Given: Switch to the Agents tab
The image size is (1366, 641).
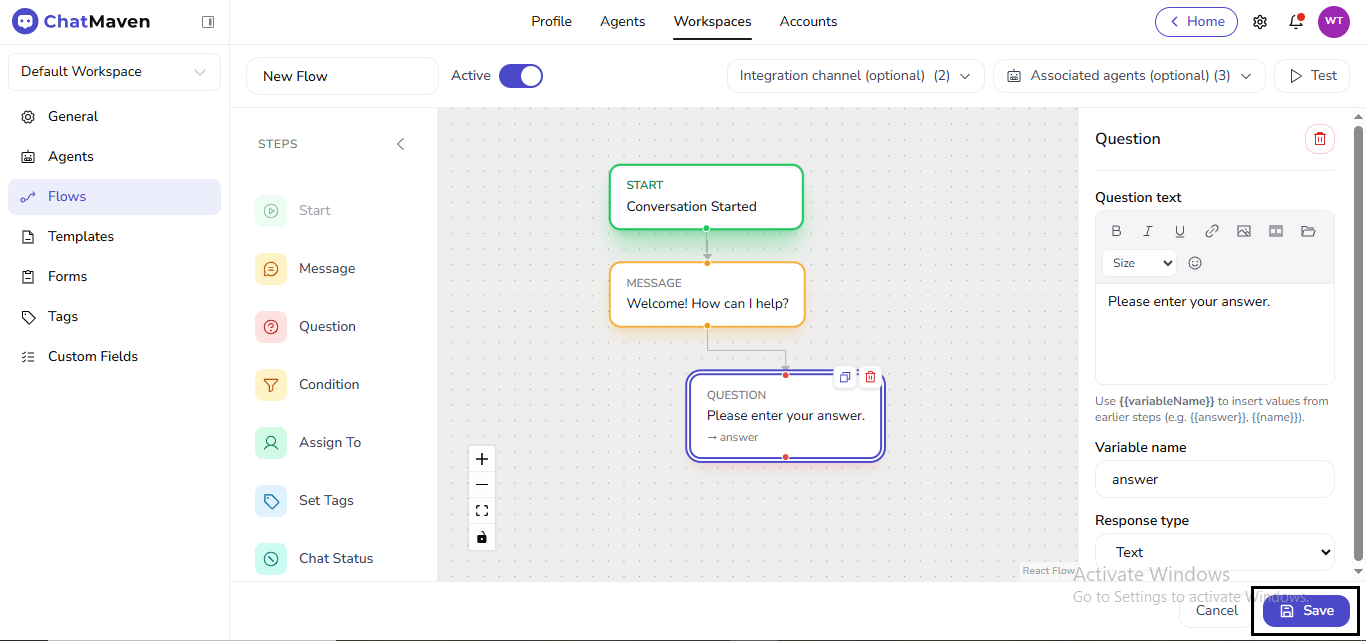Looking at the screenshot, I should coord(622,21).
